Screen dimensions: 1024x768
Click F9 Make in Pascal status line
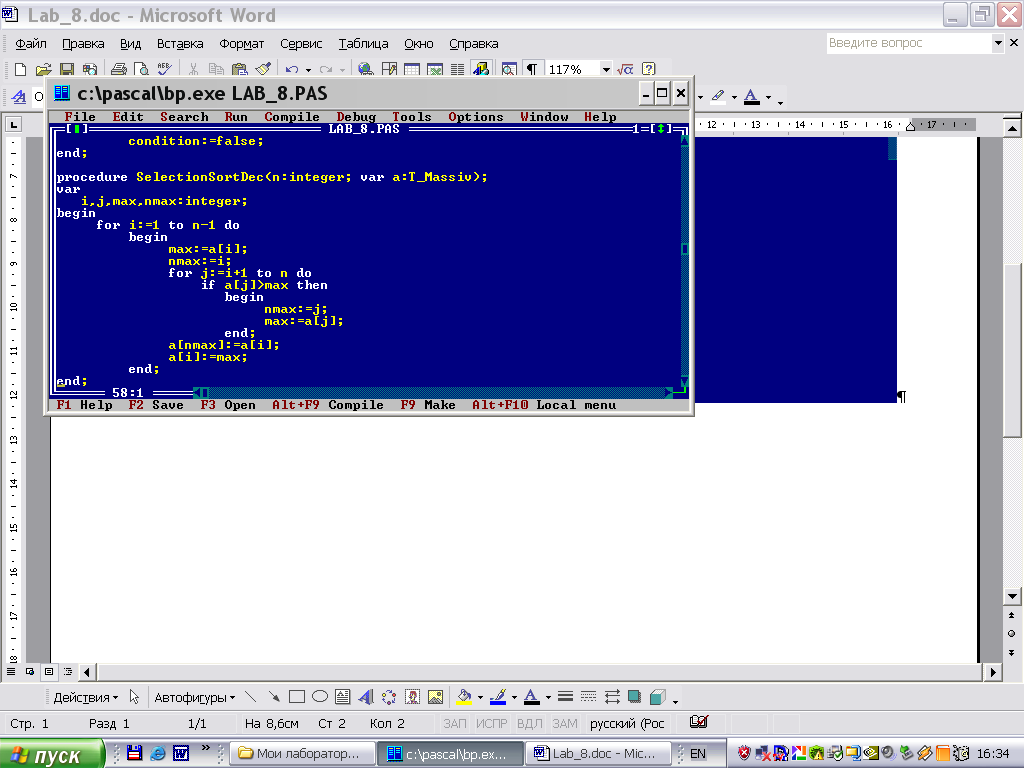click(428, 405)
